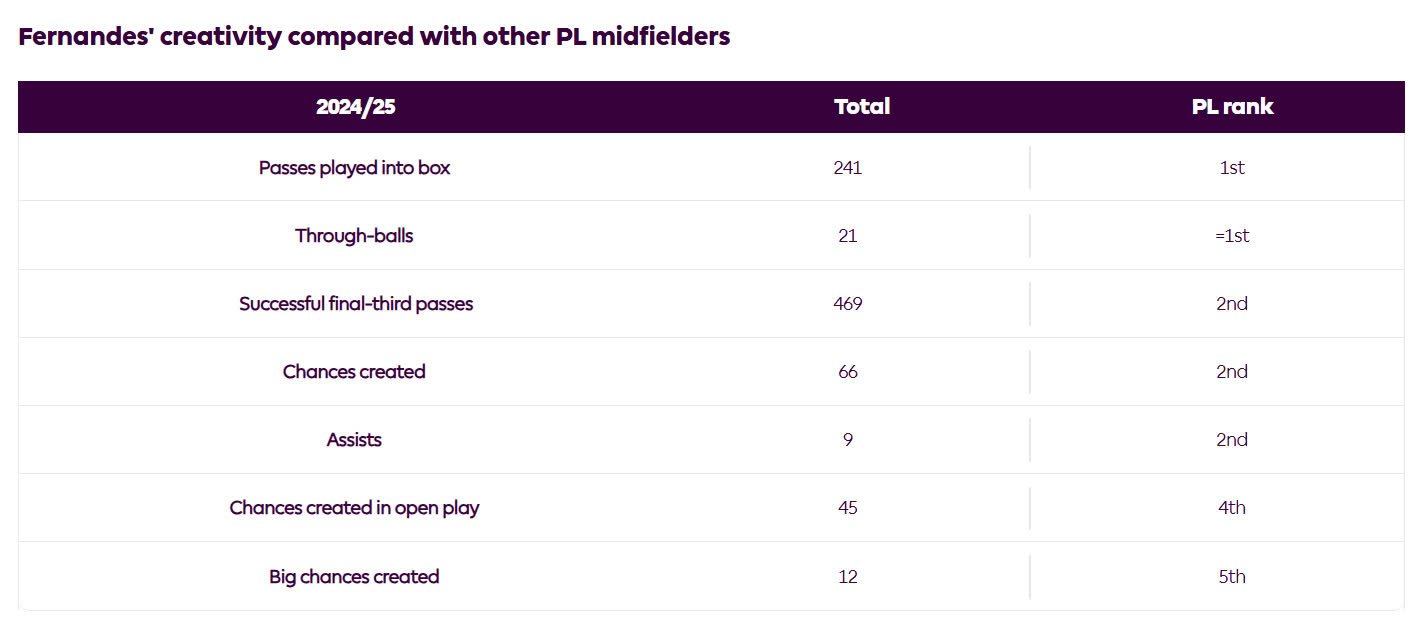
Task: Click the 12 total value
Action: 847,577
